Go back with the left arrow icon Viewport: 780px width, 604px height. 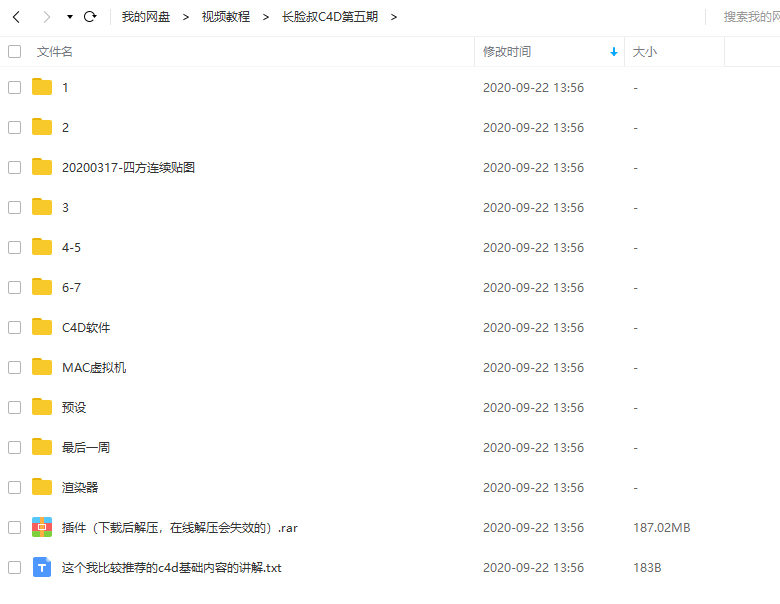16,17
